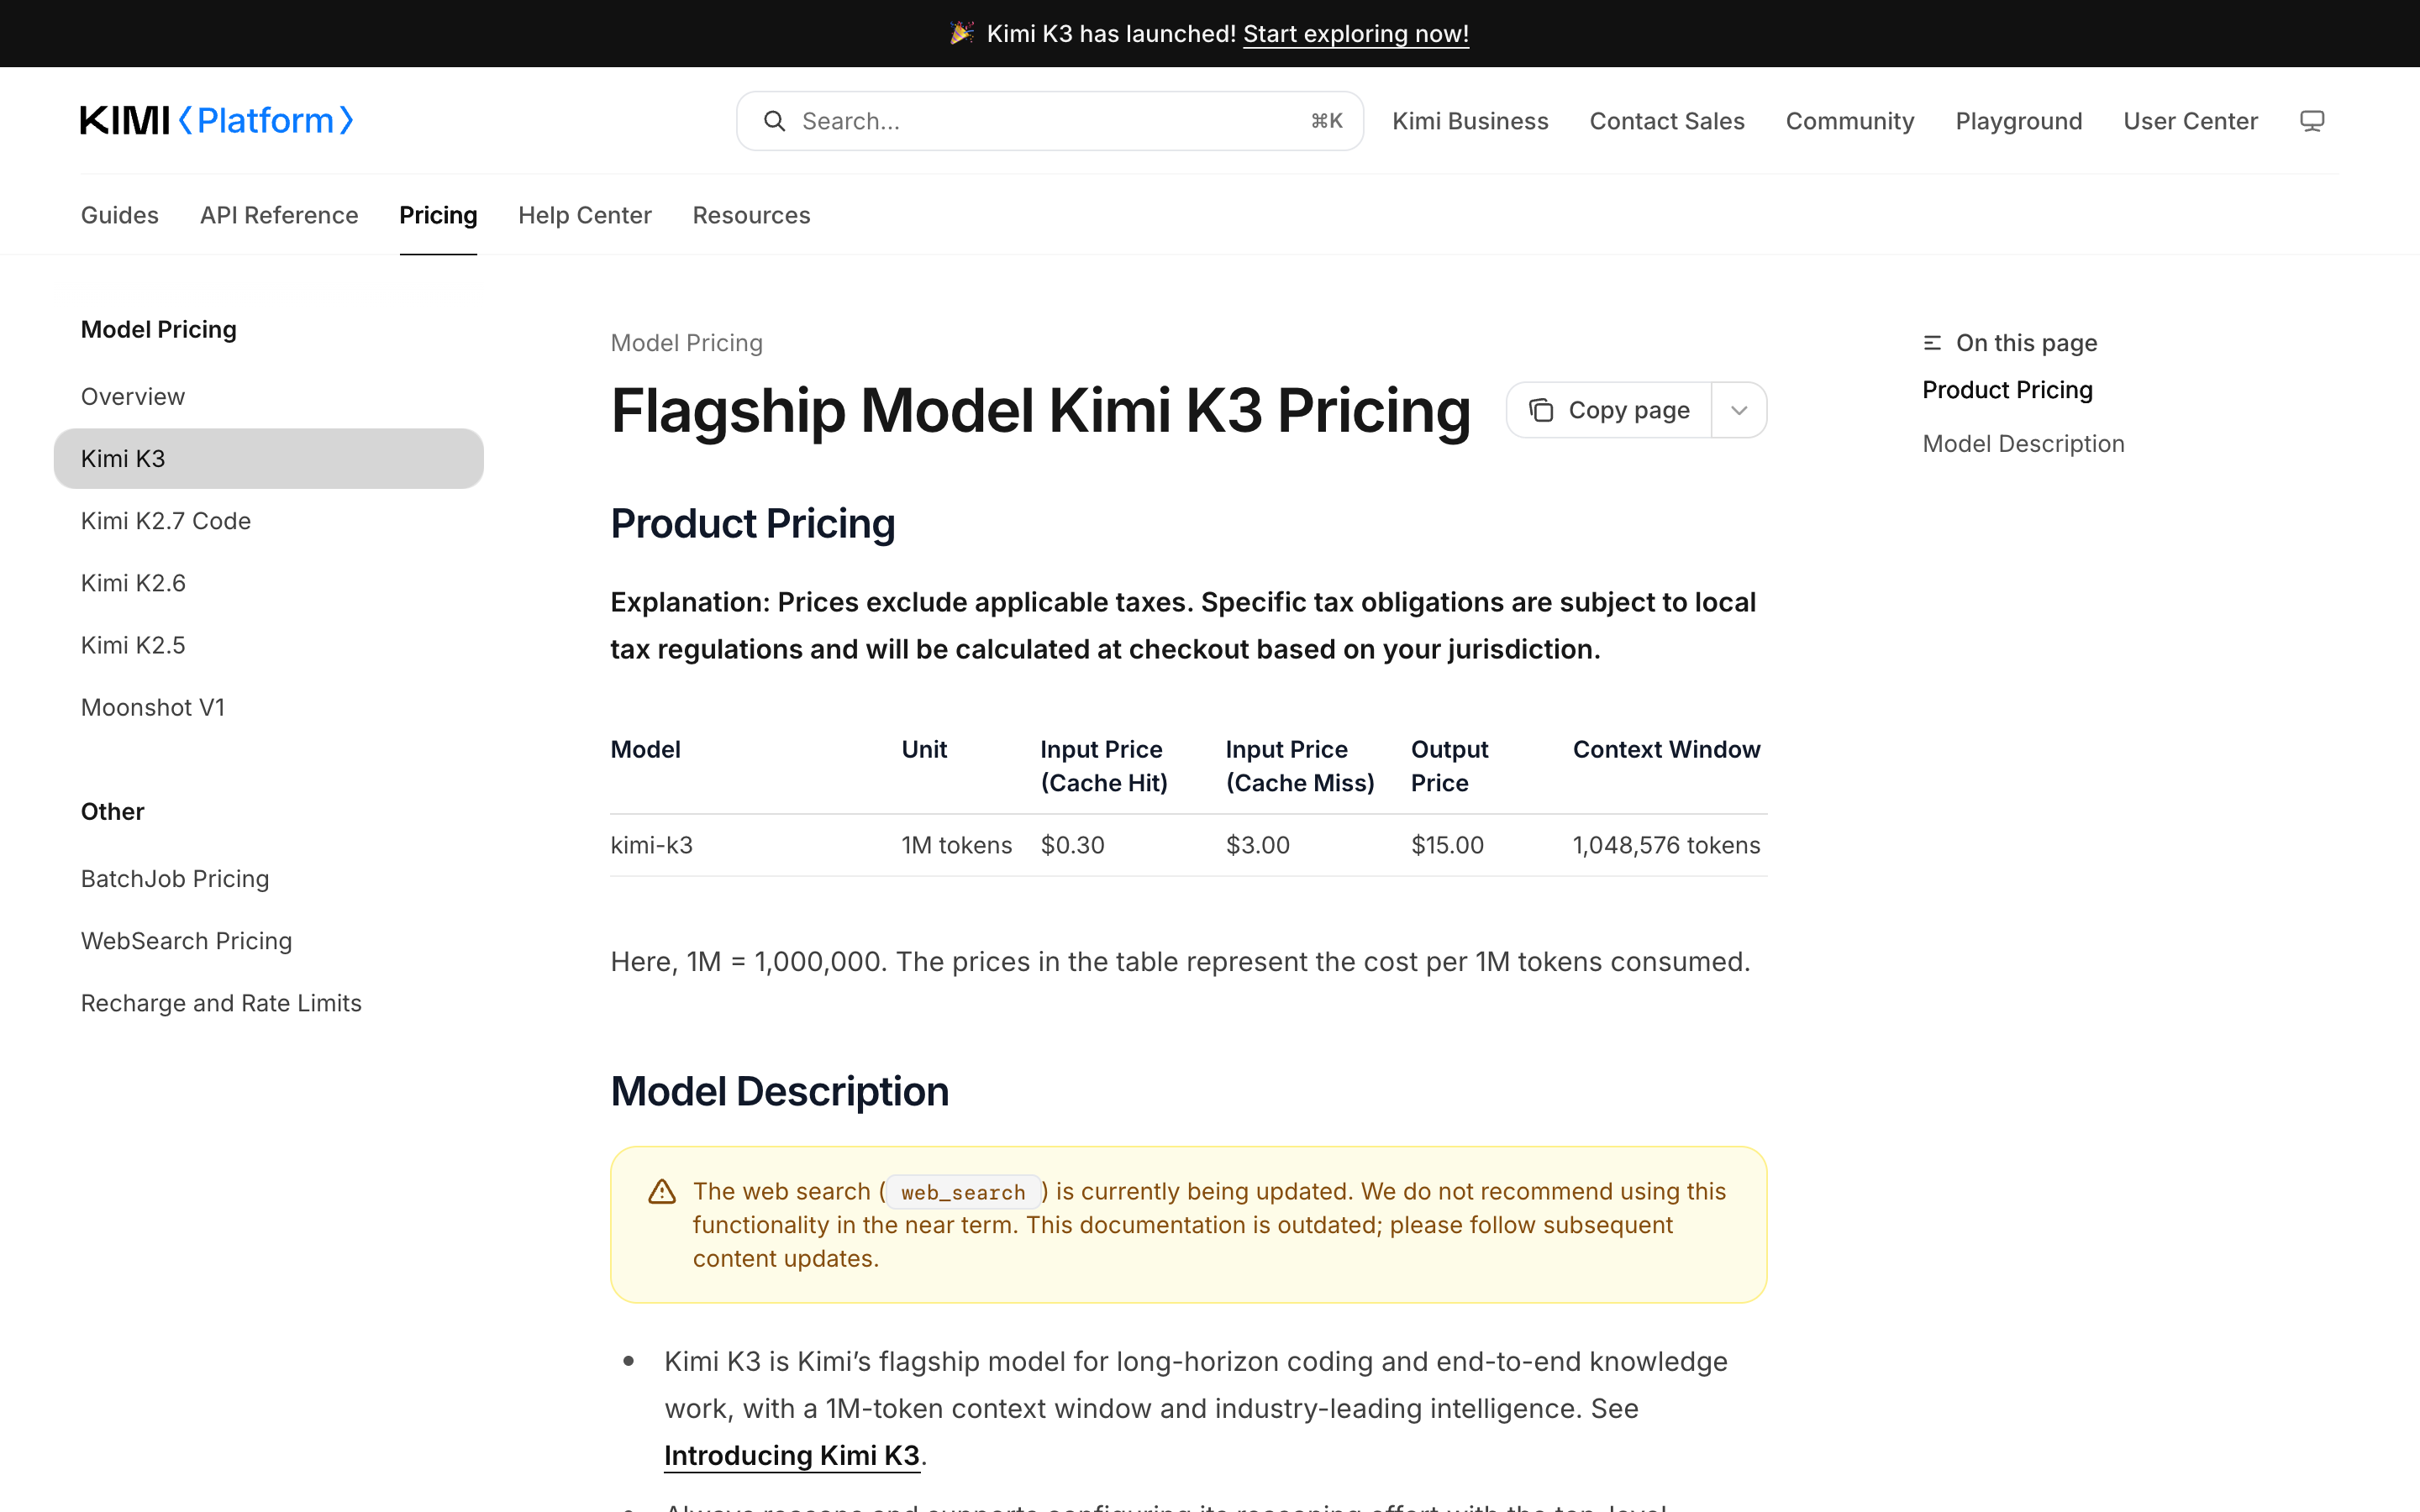Click the Model column header
The height and width of the screenshot is (1512, 2420).
[x=645, y=749]
